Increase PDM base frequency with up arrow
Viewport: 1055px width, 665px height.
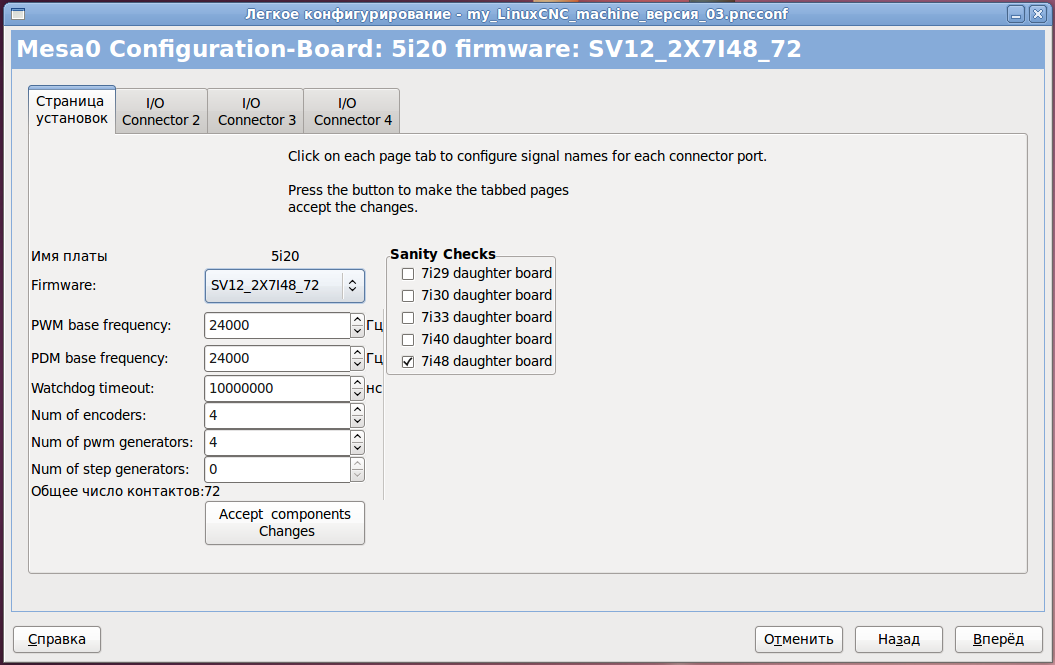coord(357,352)
